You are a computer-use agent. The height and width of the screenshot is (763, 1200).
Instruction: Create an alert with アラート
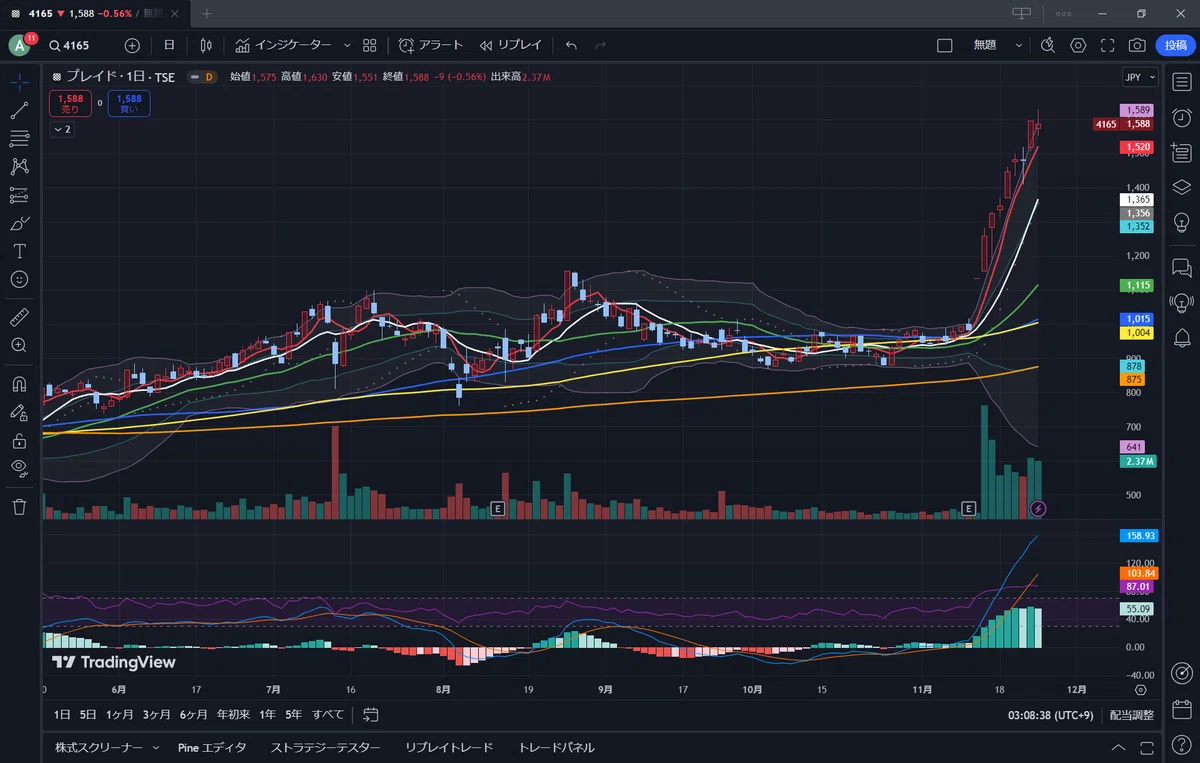click(431, 45)
